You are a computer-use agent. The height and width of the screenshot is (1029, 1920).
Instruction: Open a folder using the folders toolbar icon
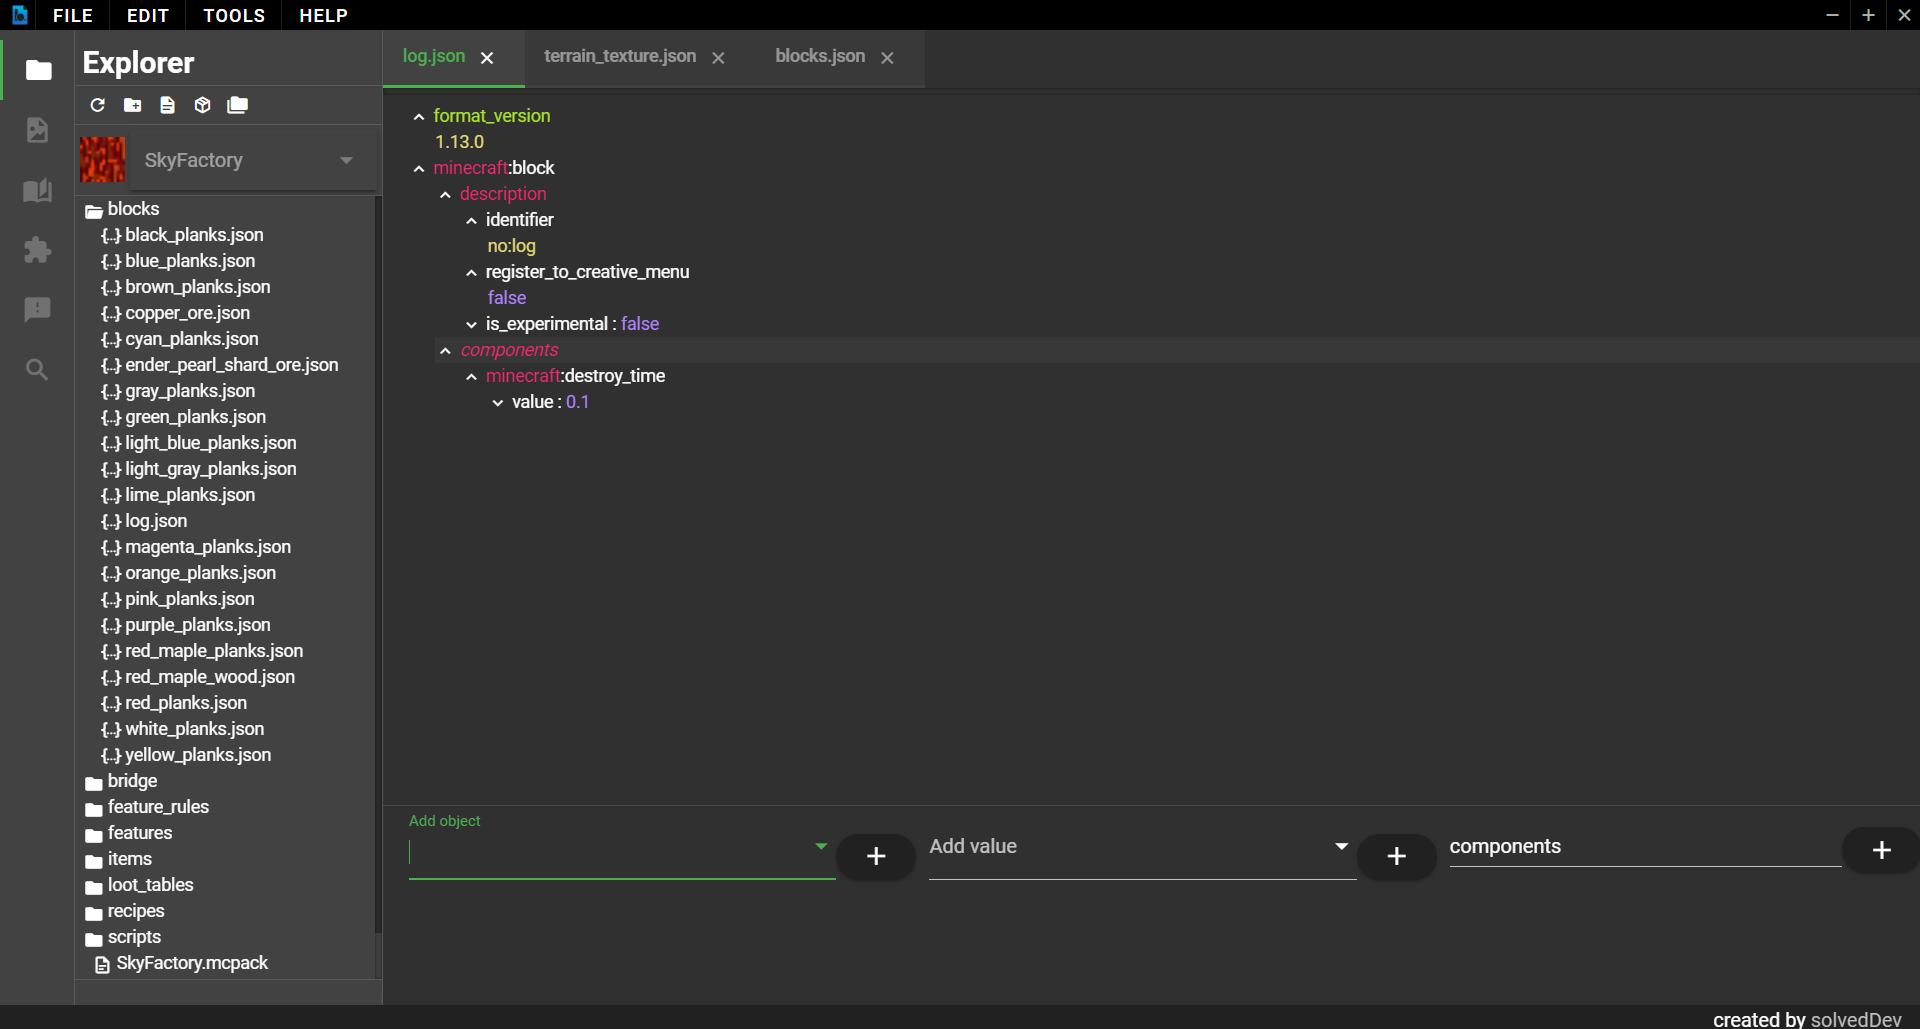point(237,105)
